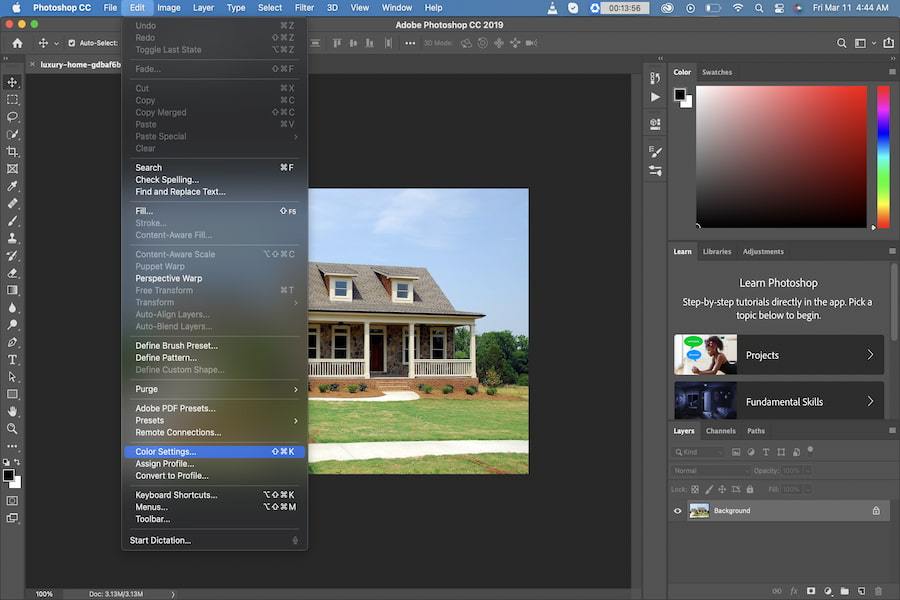Choose Color Settings from Edit menu
900x600 pixels.
(x=215, y=451)
